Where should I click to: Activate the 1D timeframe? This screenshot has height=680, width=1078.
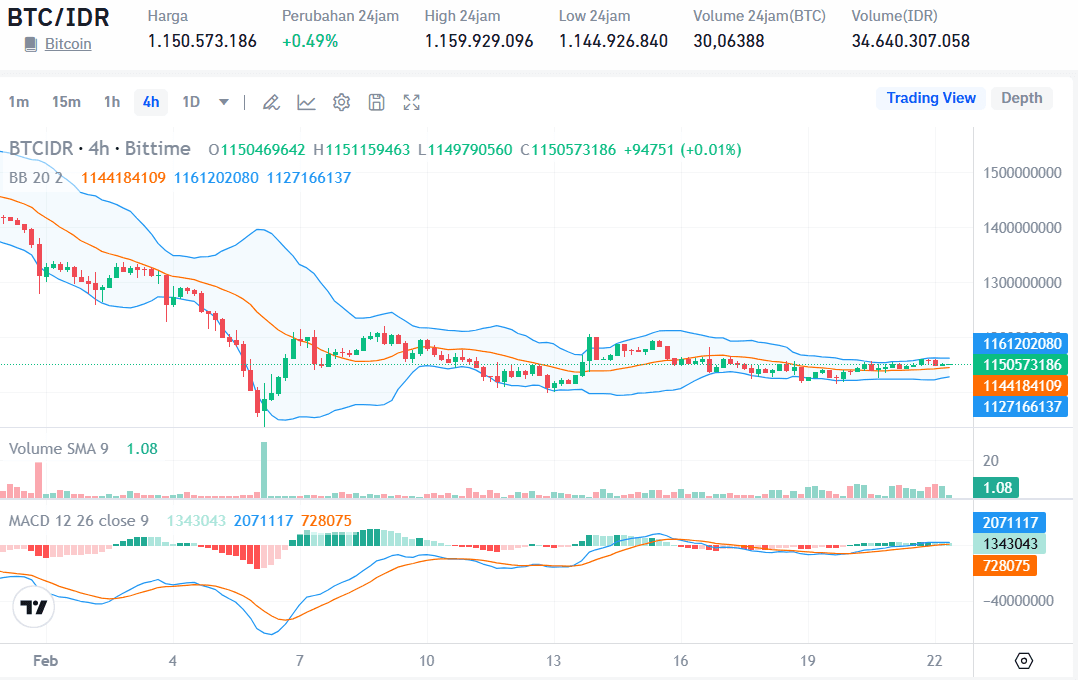pos(191,101)
